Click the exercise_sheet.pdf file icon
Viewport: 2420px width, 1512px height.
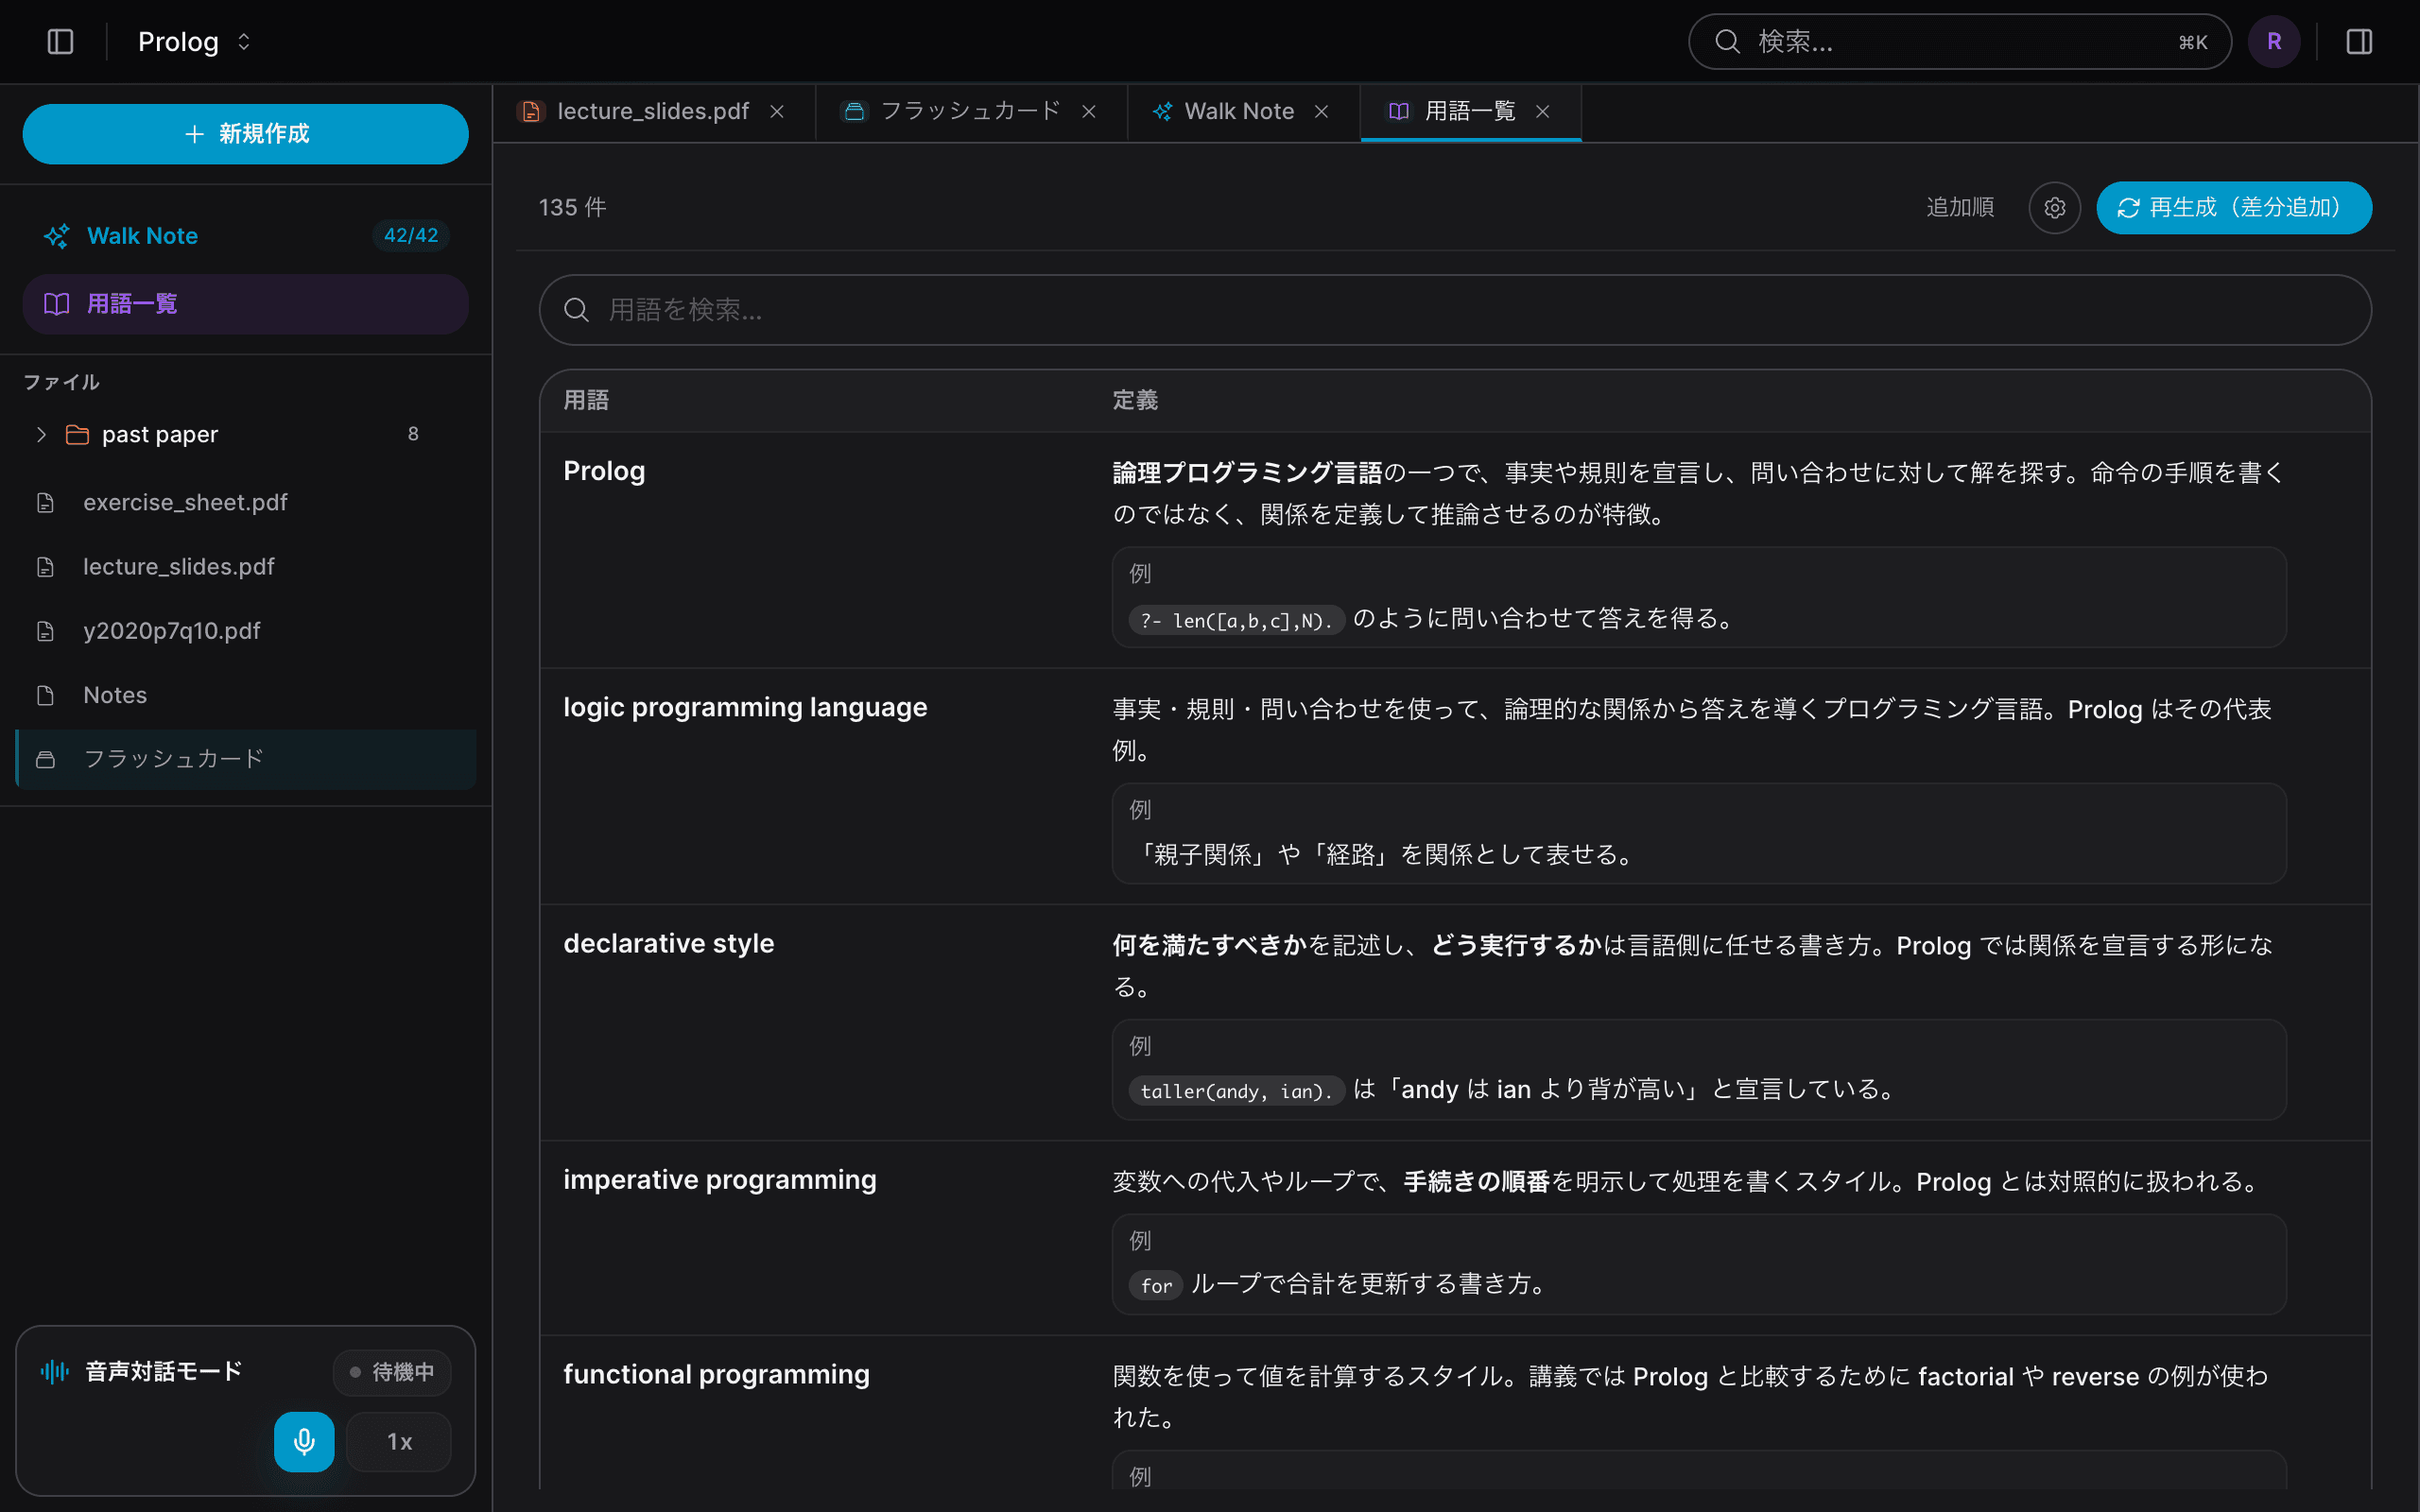point(45,502)
